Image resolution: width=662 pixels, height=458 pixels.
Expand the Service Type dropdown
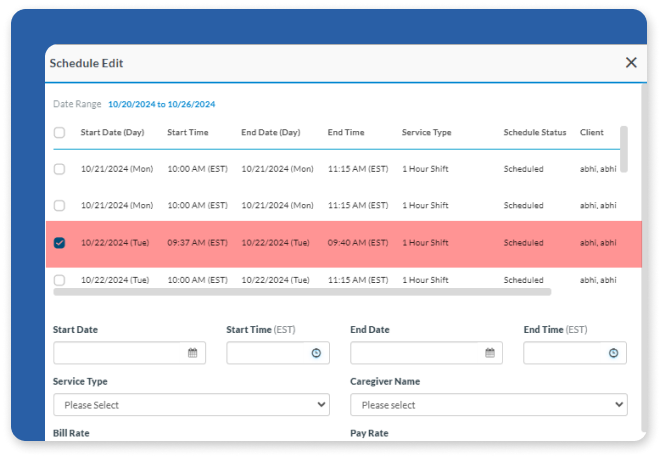click(x=190, y=405)
